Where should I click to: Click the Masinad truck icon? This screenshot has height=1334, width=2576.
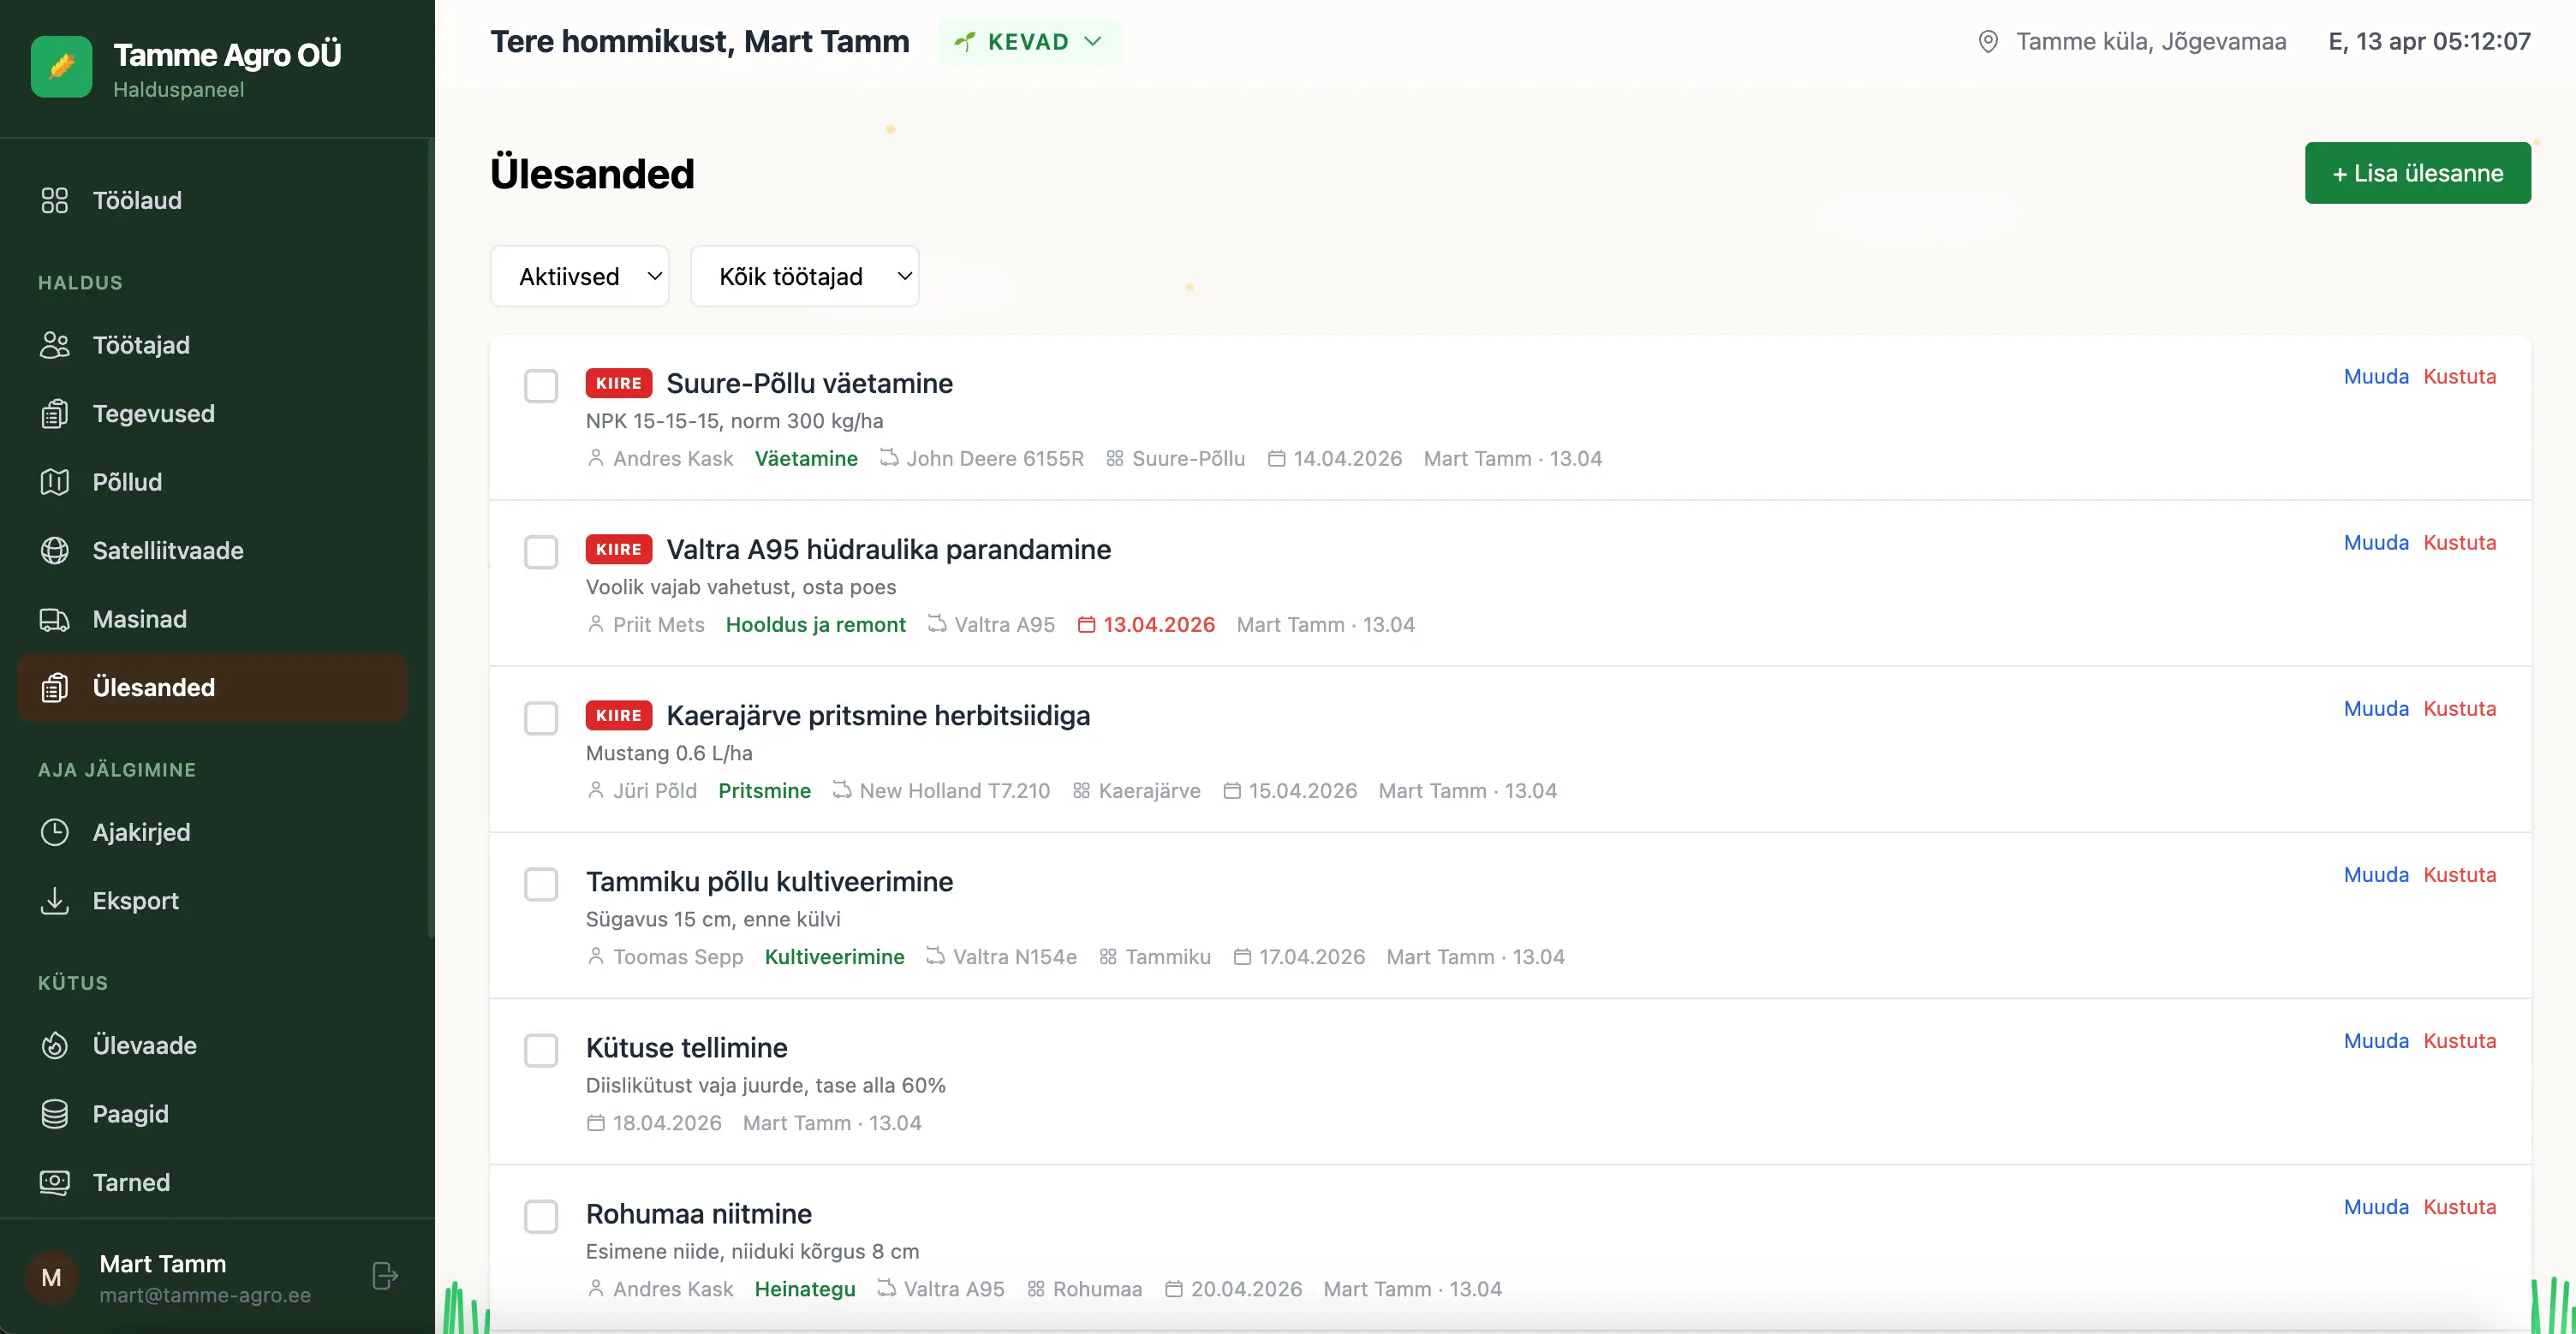coord(54,619)
